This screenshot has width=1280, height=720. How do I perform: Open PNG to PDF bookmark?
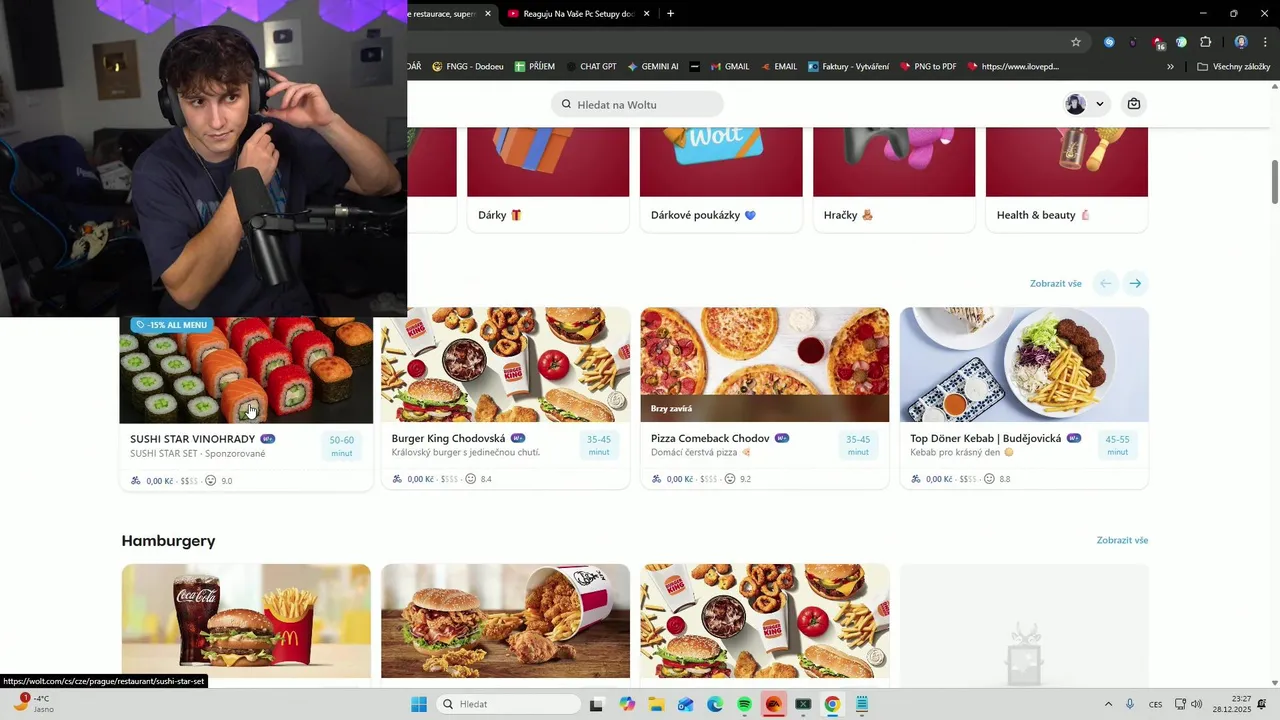point(928,67)
